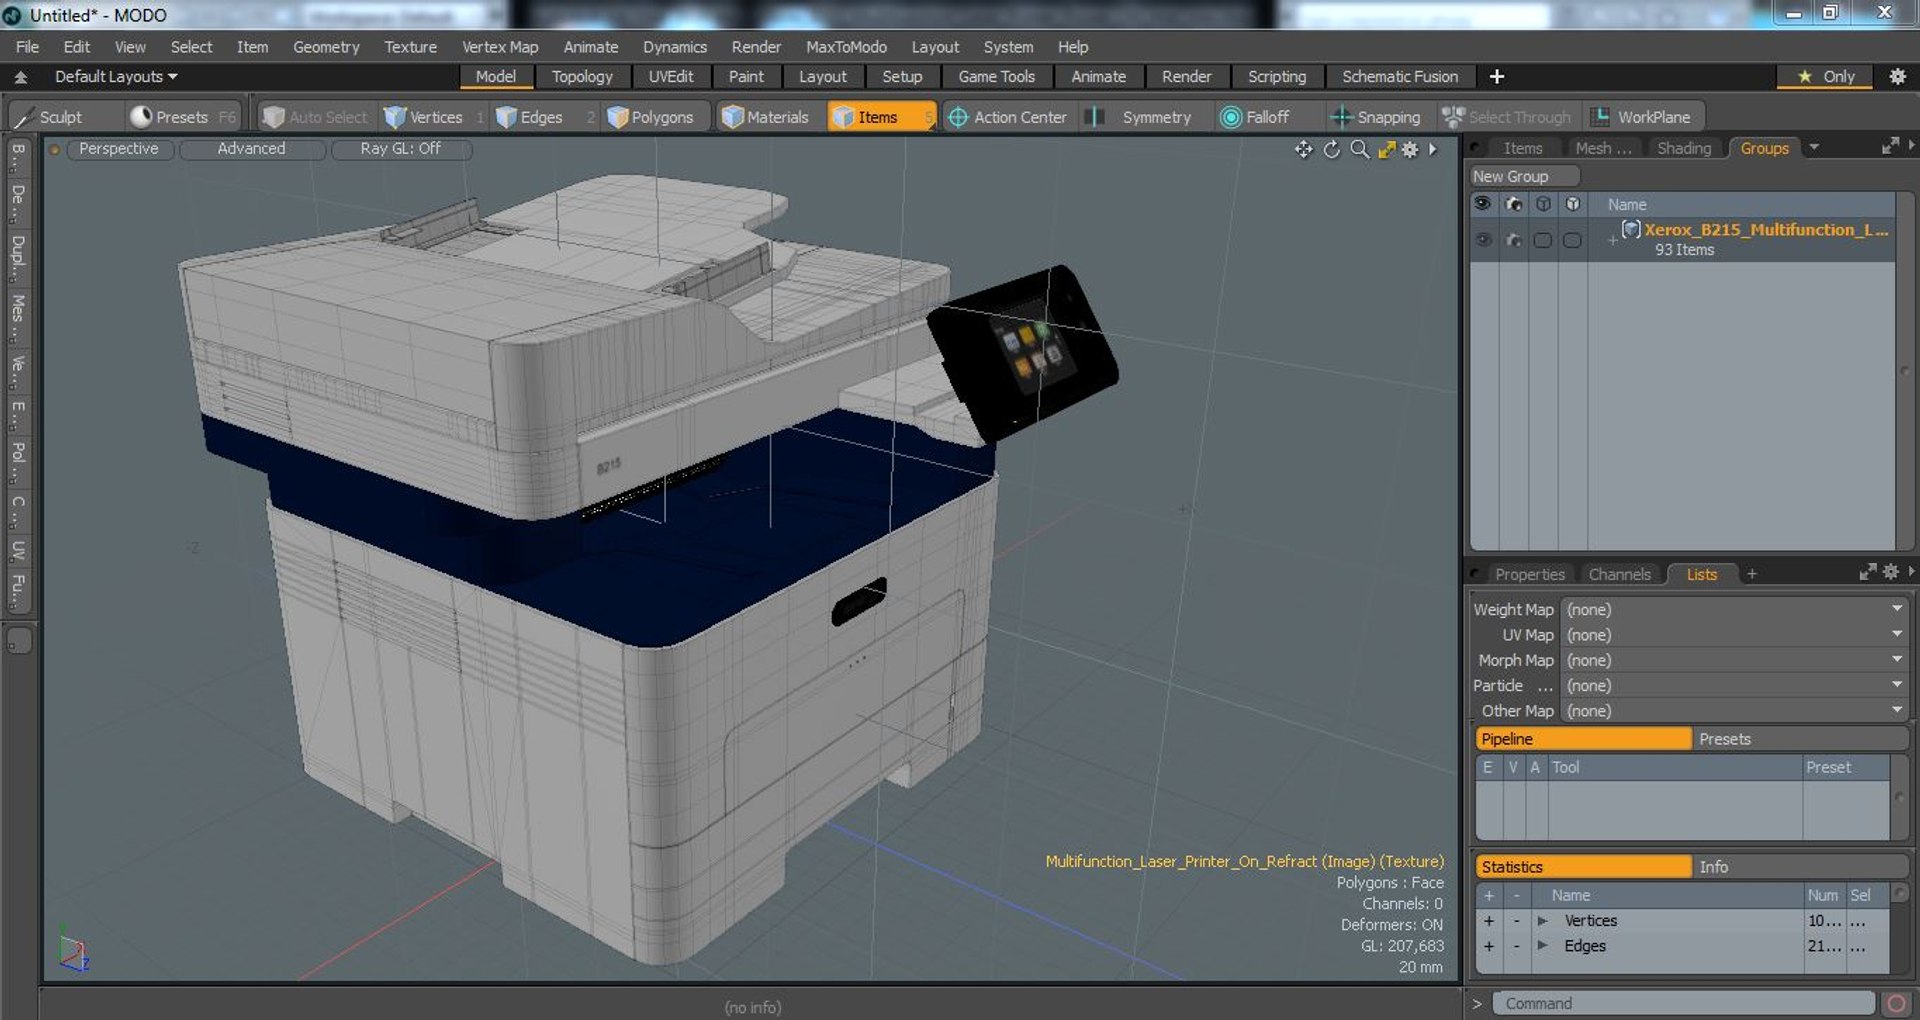
Task: Open the Weight Map dropdown
Action: pos(1734,609)
